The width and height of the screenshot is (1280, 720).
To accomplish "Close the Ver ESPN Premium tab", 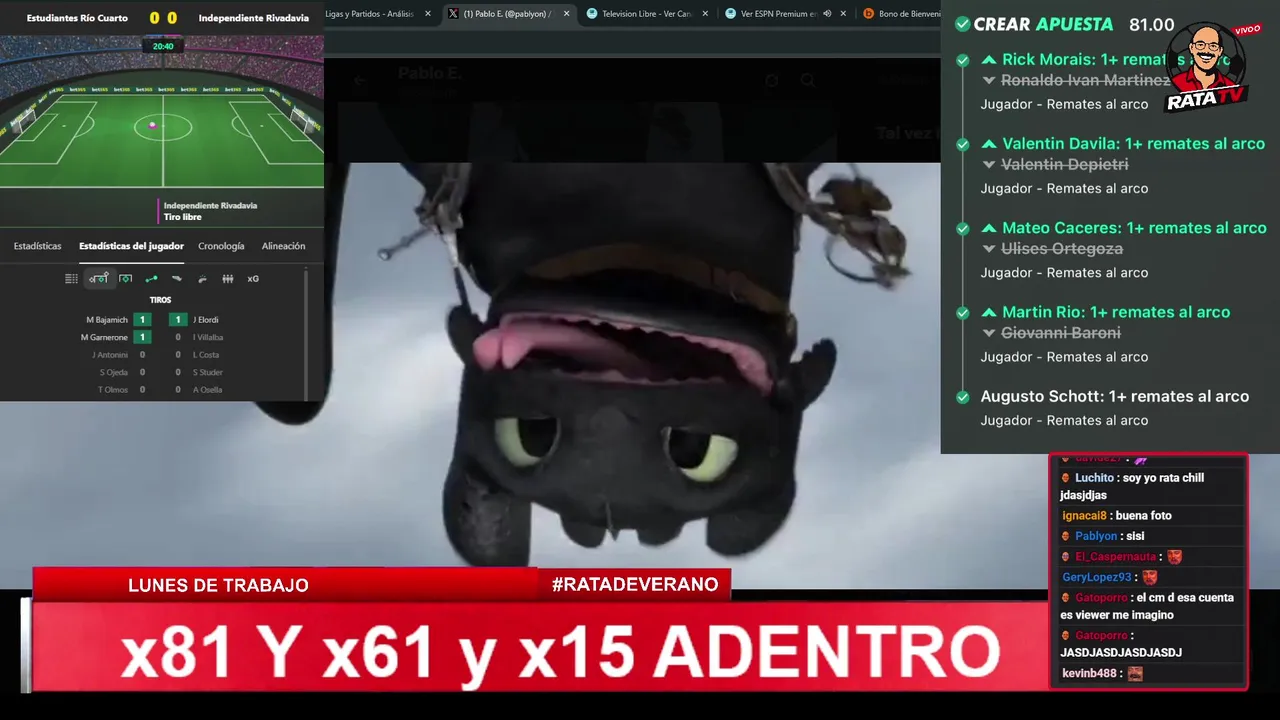I will (842, 14).
